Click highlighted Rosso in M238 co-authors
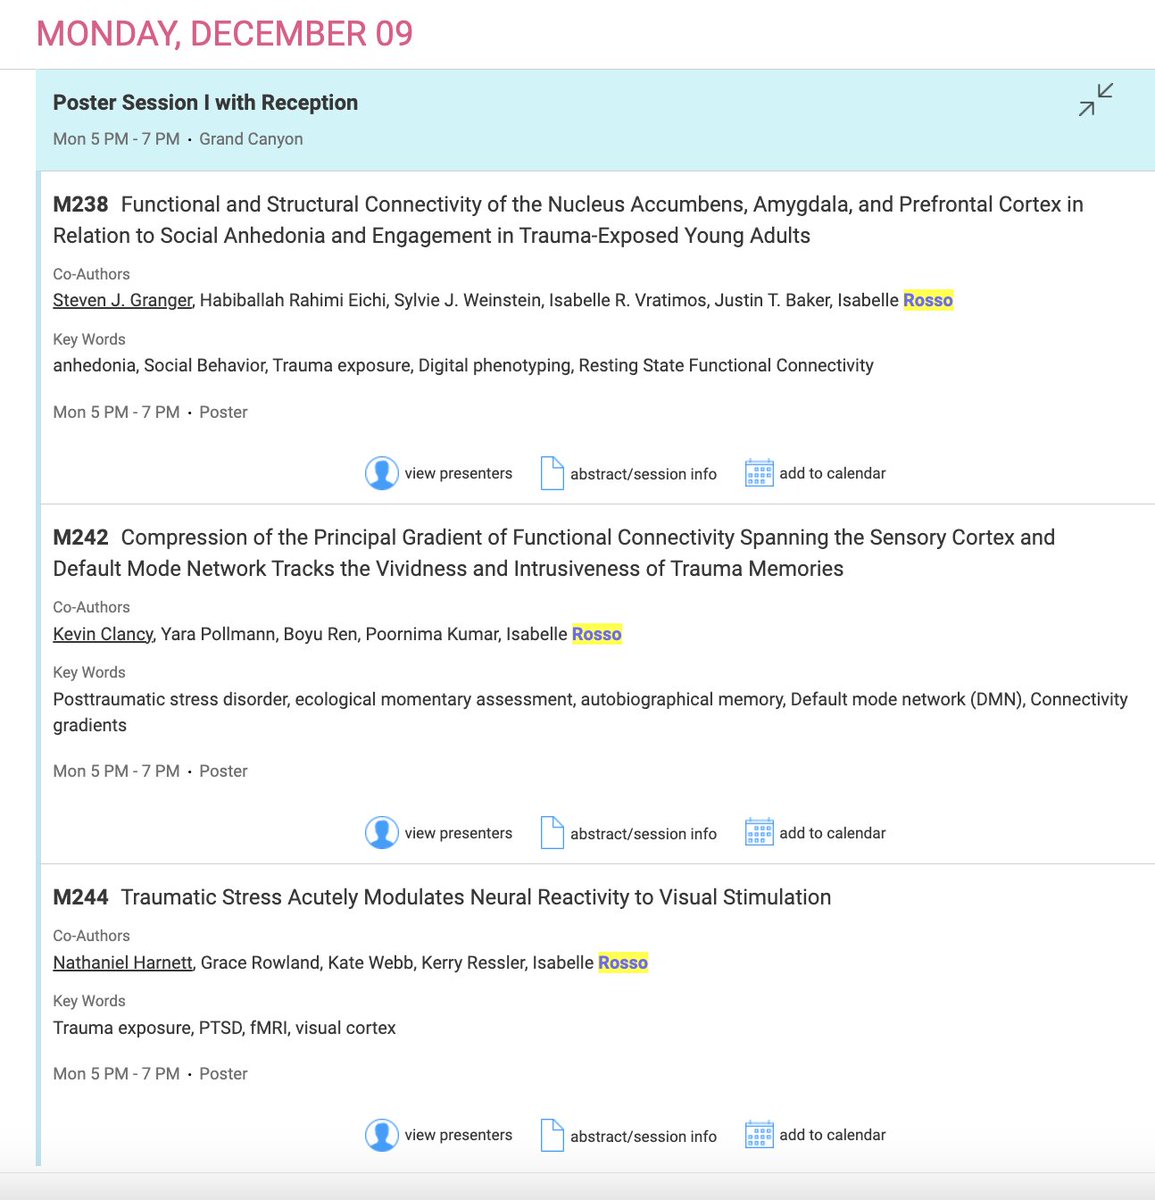1155x1200 pixels. tap(928, 300)
